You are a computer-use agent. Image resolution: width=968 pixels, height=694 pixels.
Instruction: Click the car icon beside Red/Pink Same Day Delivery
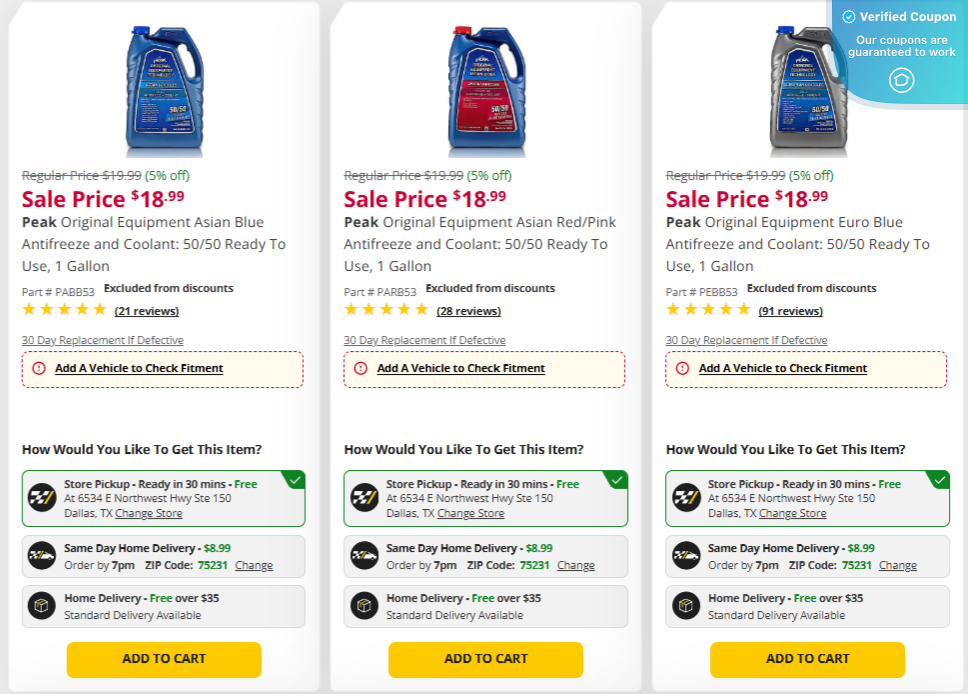tap(364, 555)
